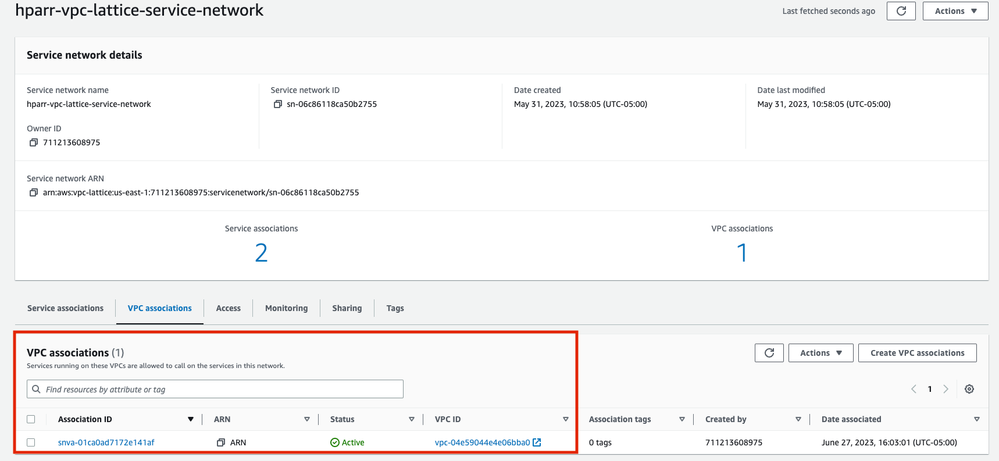Select the snva-01ca0ad7172e141af row checkbox
Image resolution: width=999 pixels, height=461 pixels.
point(32,442)
